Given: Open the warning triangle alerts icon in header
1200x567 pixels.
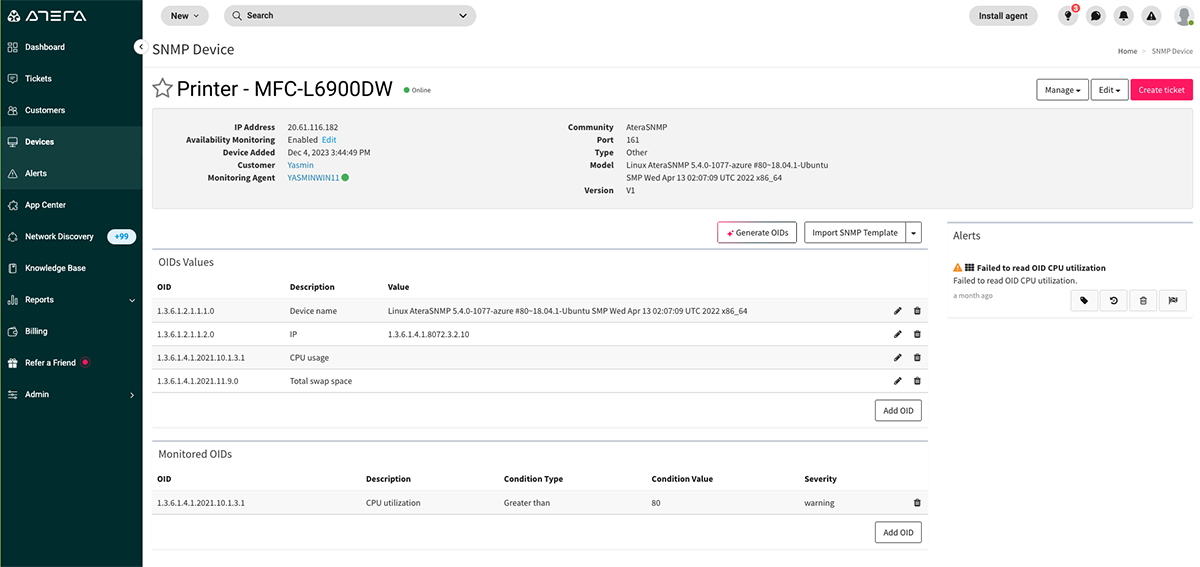Looking at the screenshot, I should tap(1151, 16).
